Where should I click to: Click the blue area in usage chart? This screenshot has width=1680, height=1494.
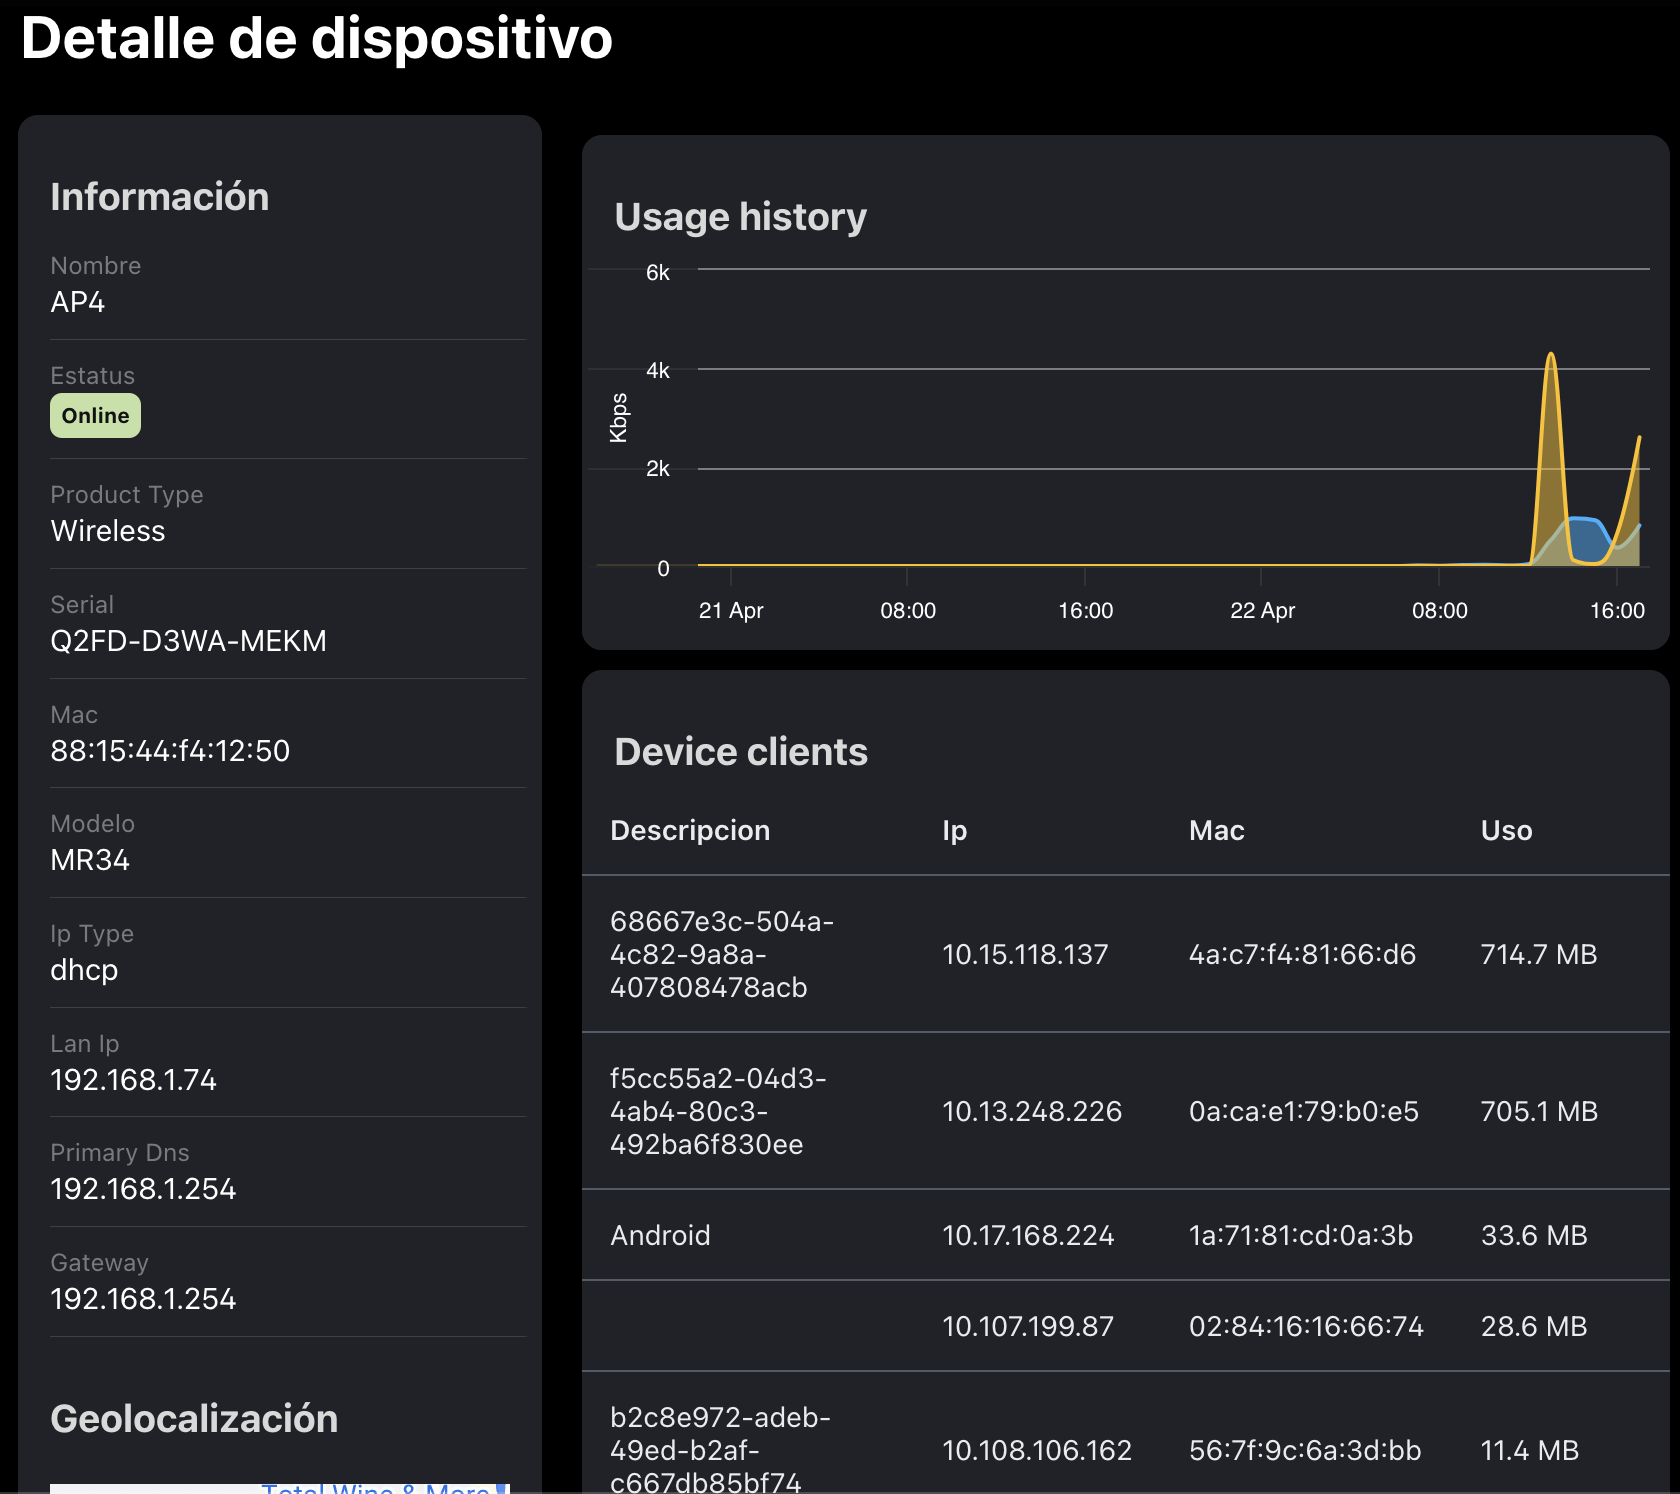pyautogui.click(x=1586, y=538)
